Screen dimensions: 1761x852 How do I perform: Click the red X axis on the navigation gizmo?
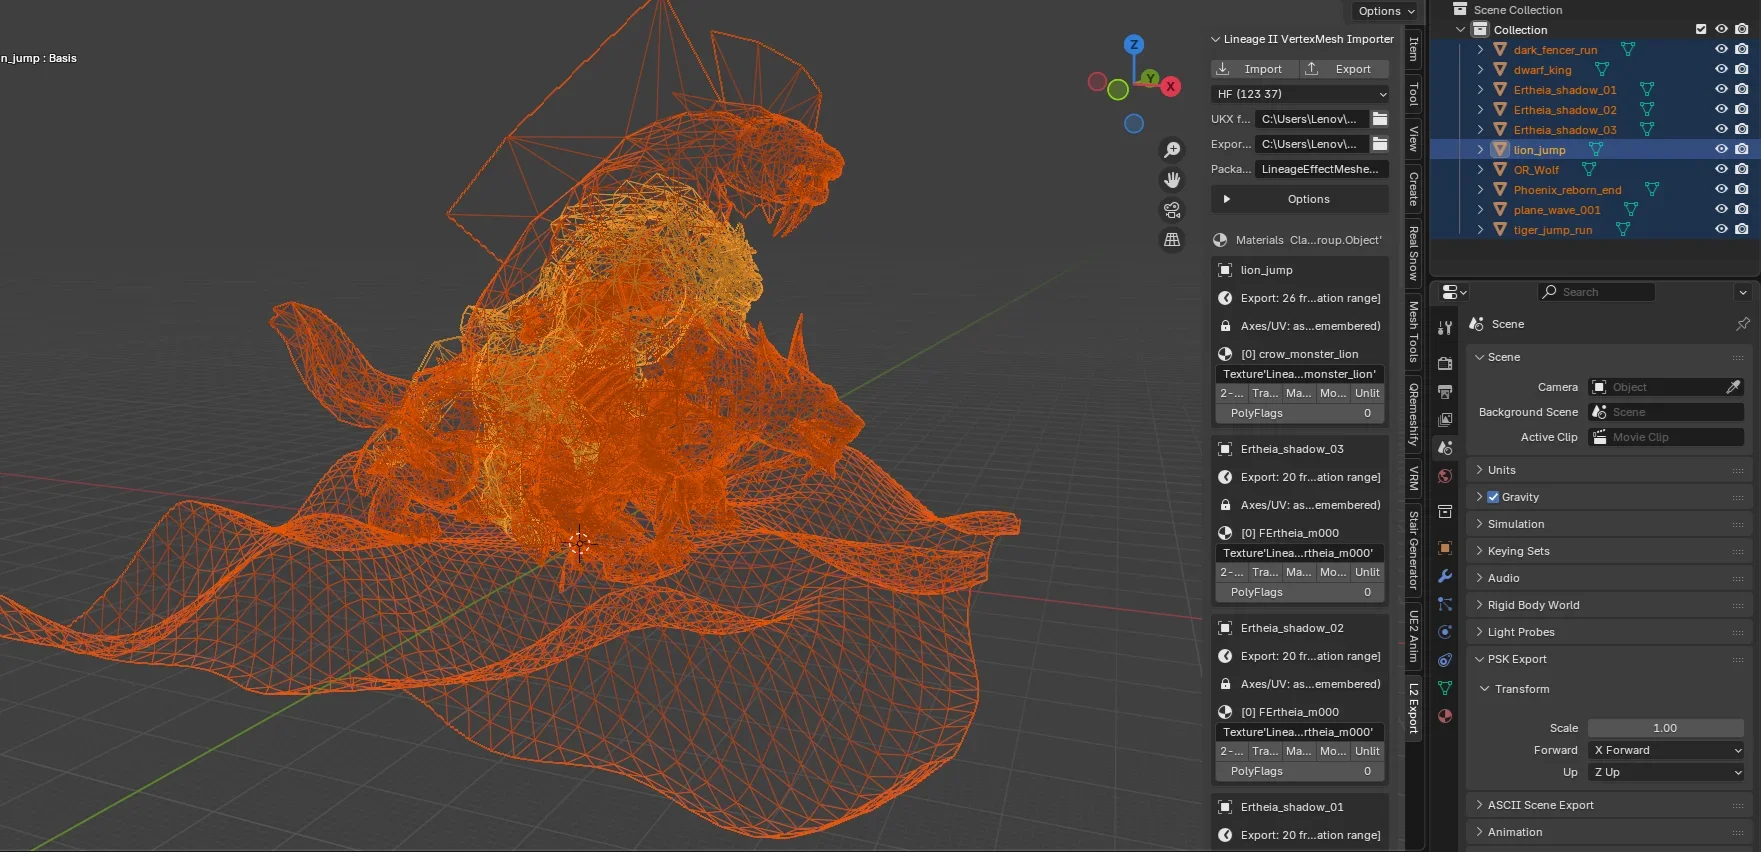pyautogui.click(x=1170, y=87)
